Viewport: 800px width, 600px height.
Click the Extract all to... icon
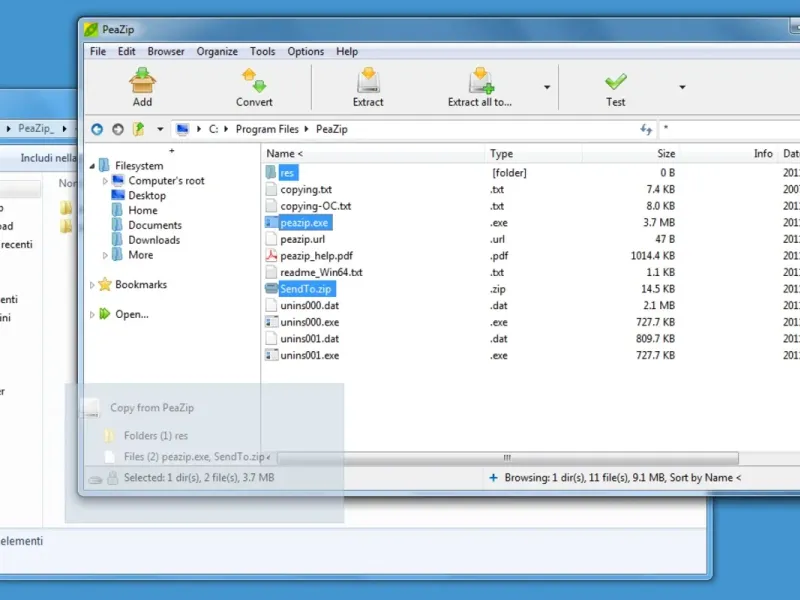click(480, 80)
